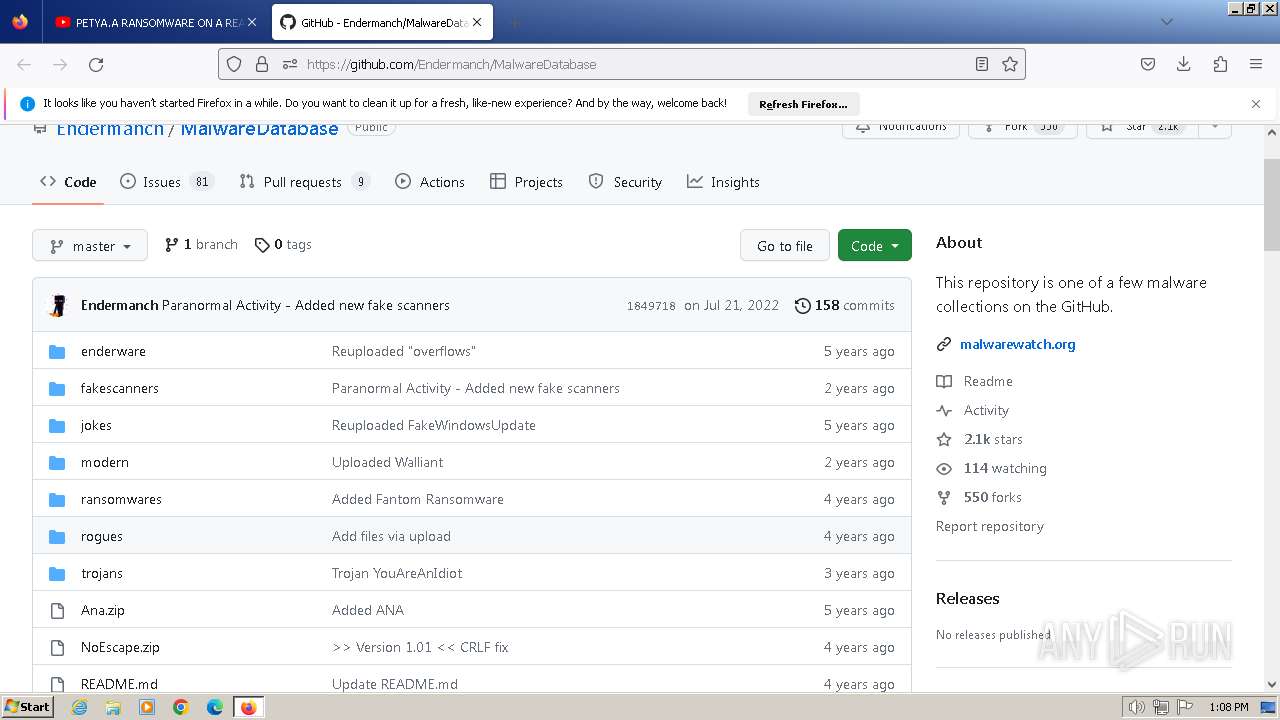Open the trojans folder
1280x720 pixels.
102,574
